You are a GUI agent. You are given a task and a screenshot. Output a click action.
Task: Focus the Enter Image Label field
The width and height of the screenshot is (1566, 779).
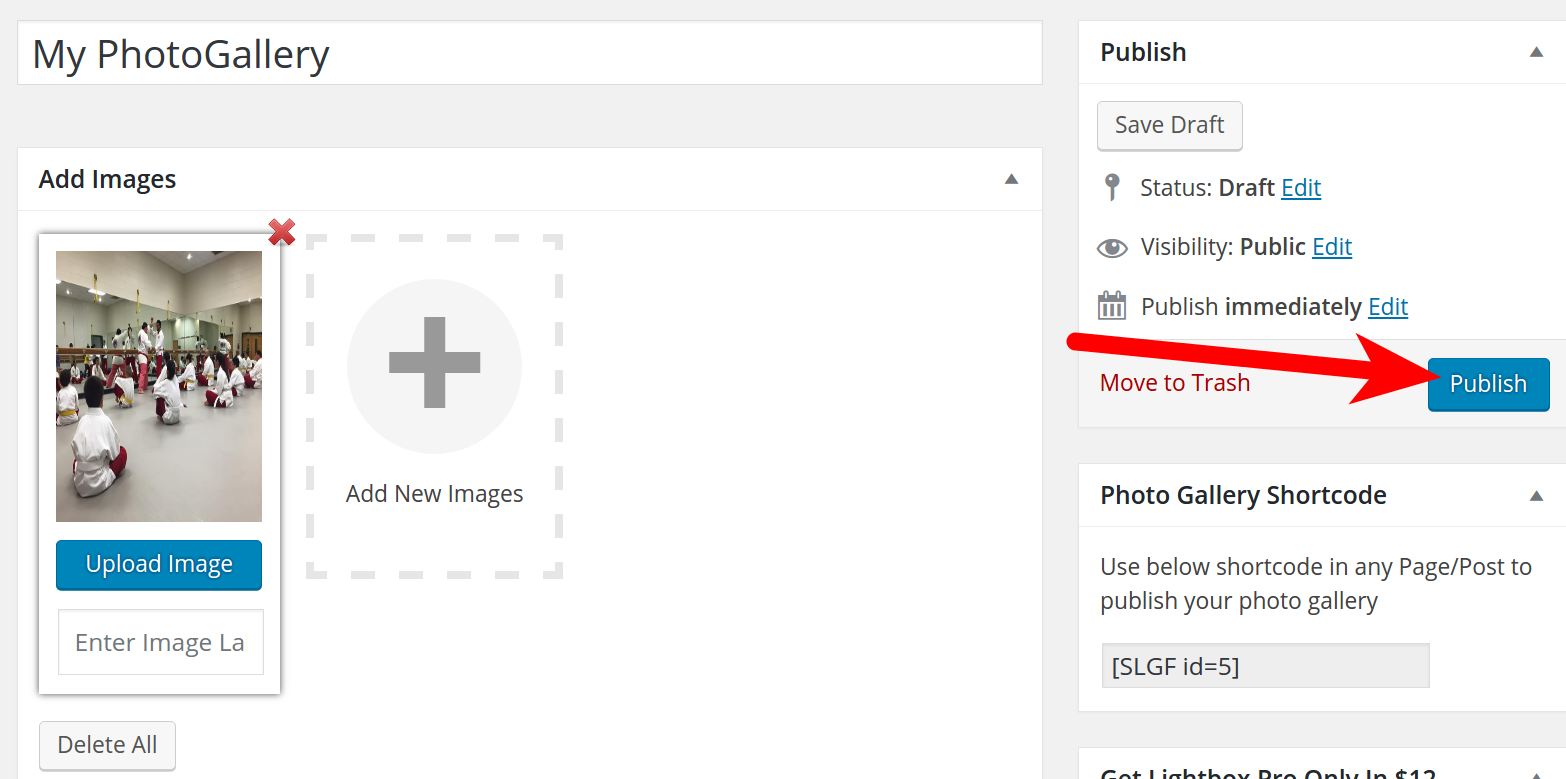tap(161, 642)
